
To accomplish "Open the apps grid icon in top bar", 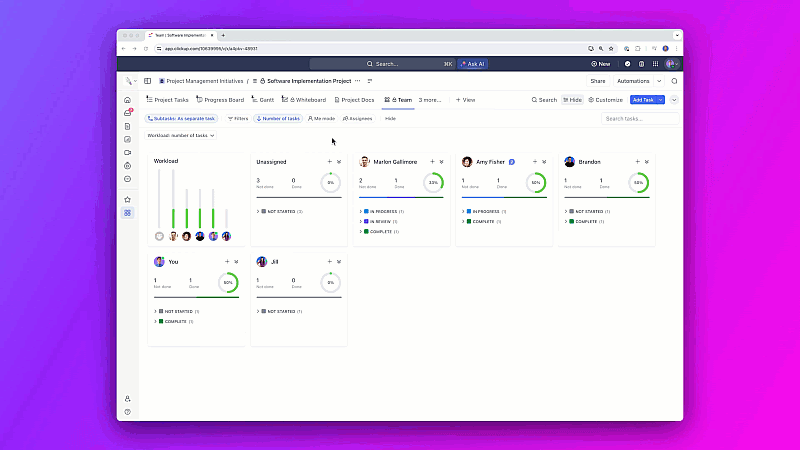I will pyautogui.click(x=655, y=64).
